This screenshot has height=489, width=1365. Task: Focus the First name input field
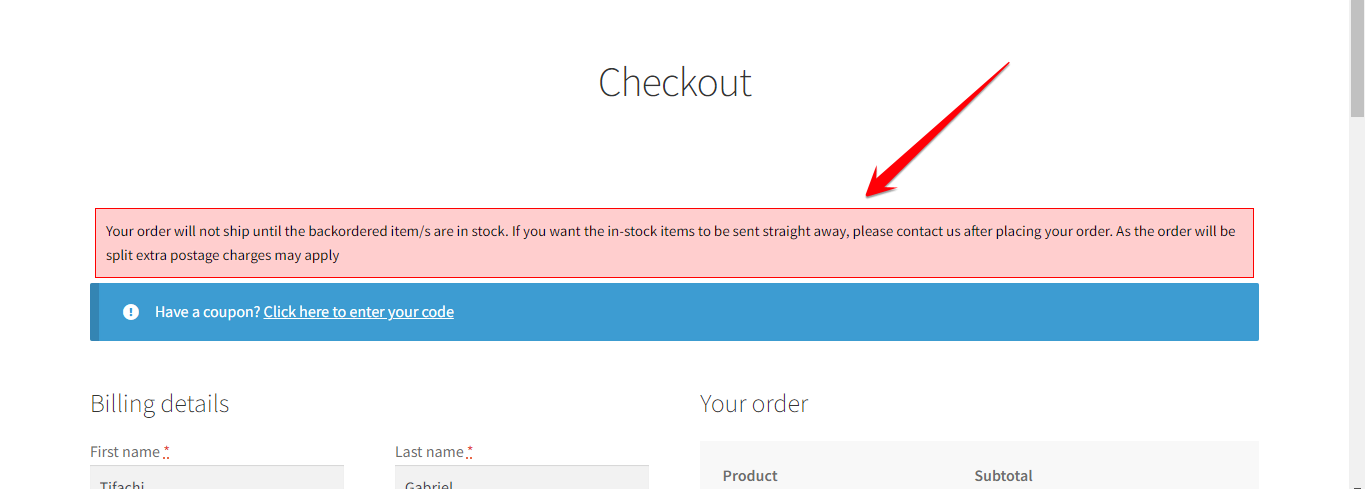217,477
